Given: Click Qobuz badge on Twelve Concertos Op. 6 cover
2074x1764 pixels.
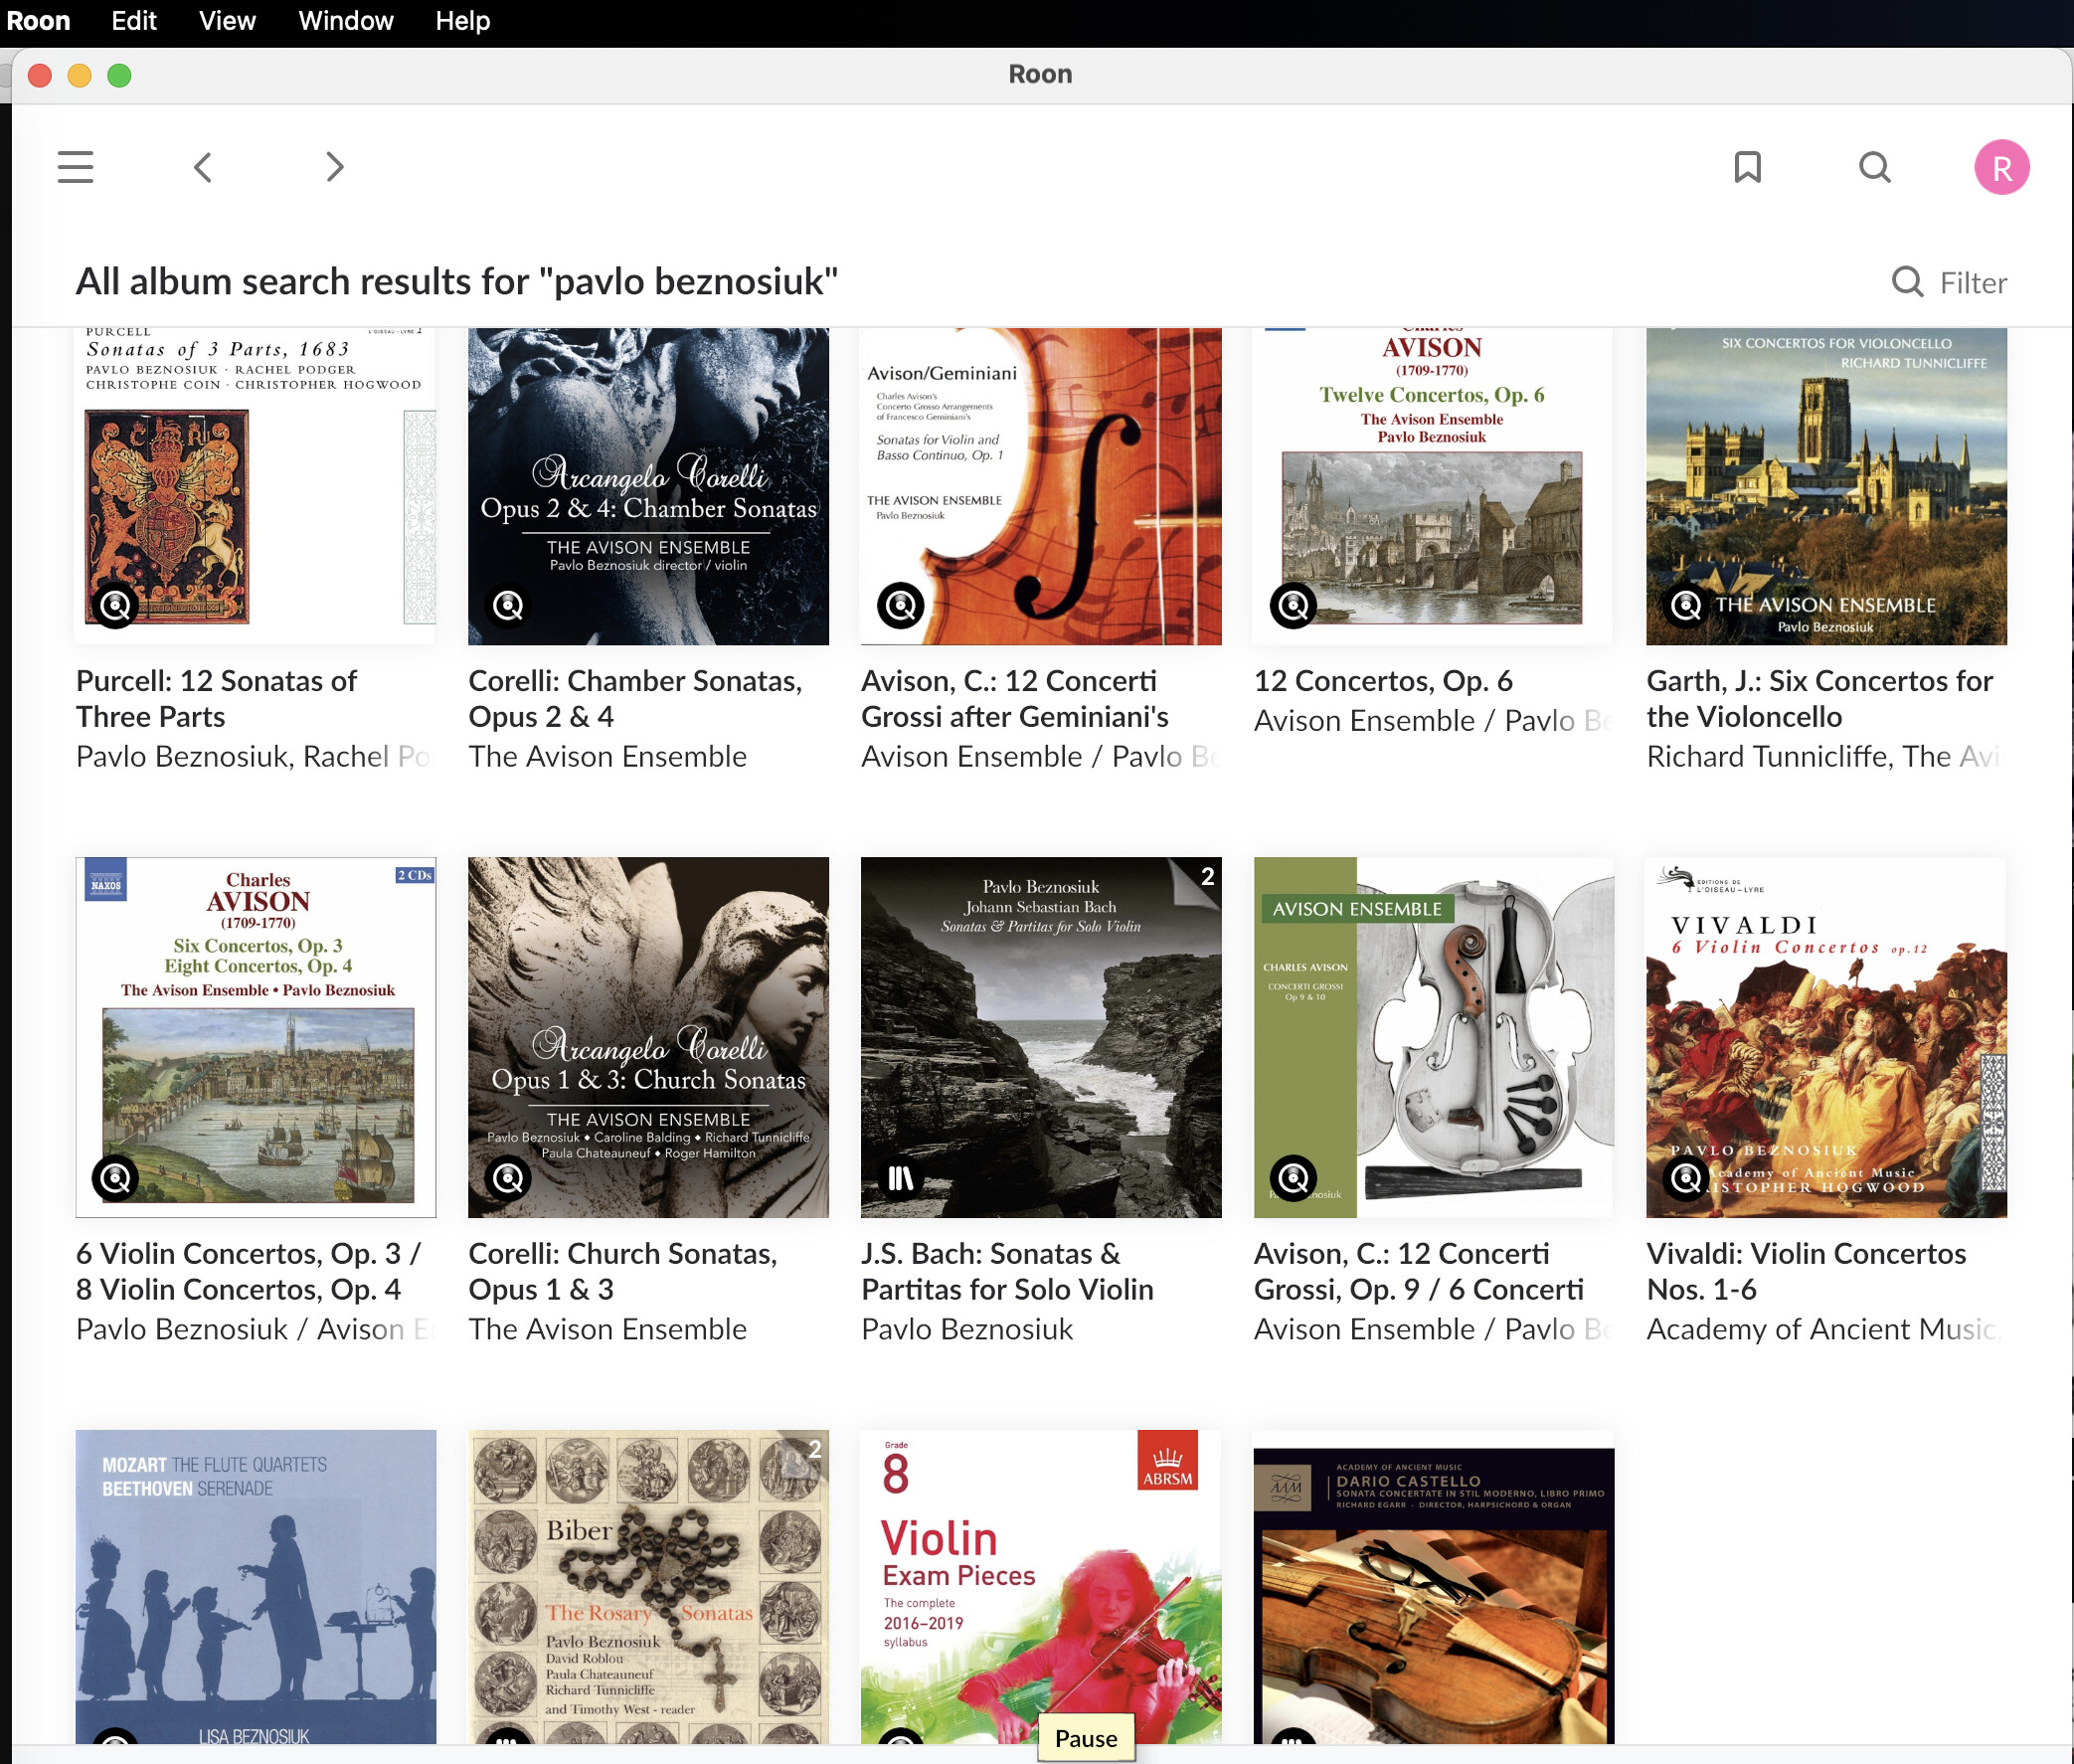Looking at the screenshot, I should (1294, 605).
